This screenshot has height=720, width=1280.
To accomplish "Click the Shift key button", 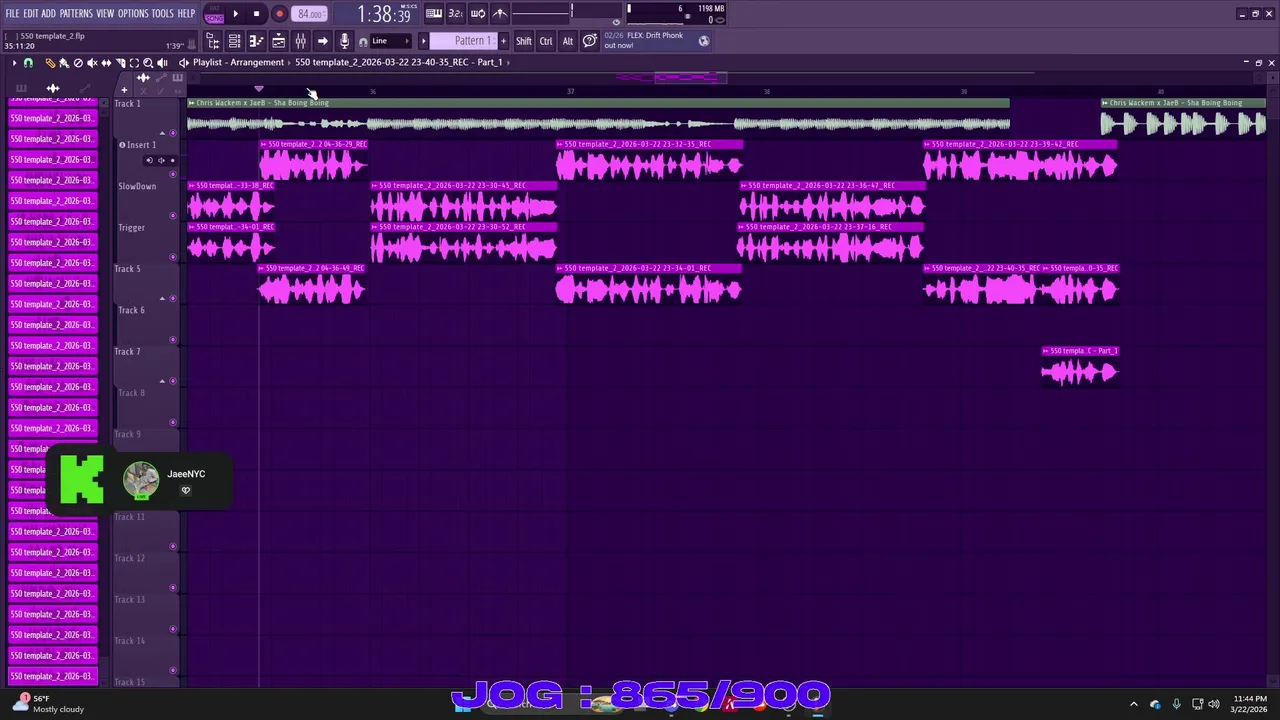I will 524,41.
